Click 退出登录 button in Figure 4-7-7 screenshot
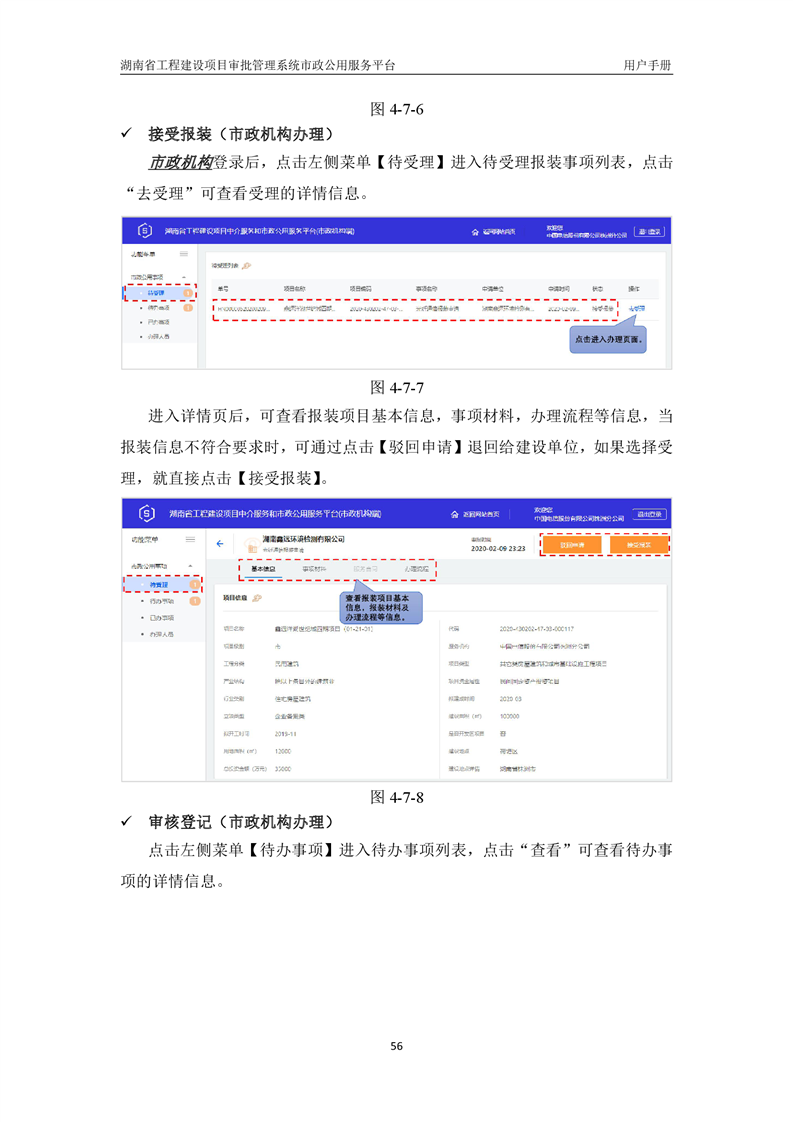Image resolution: width=793 pixels, height=1122 pixels. 649,232
